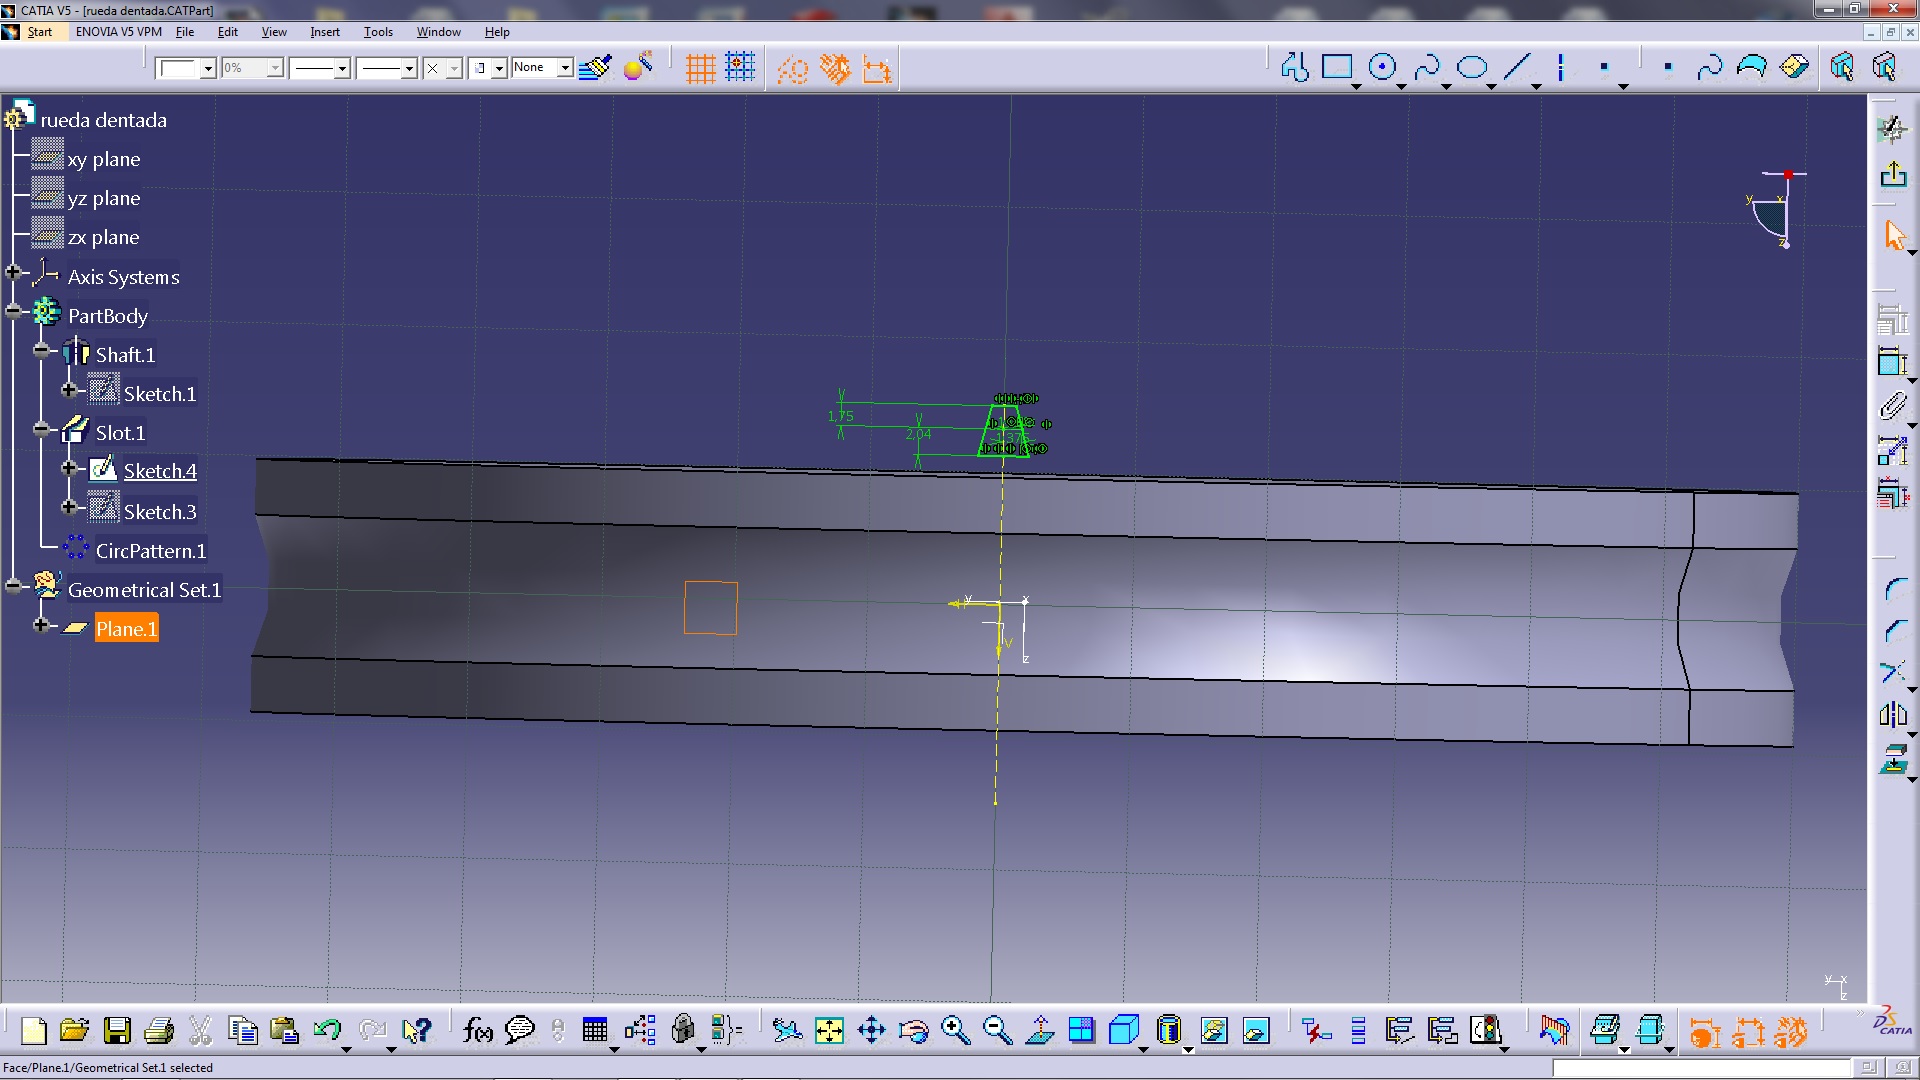This screenshot has width=1920, height=1080.
Task: Expand the Sketch.1 tree node
Action: [69, 389]
